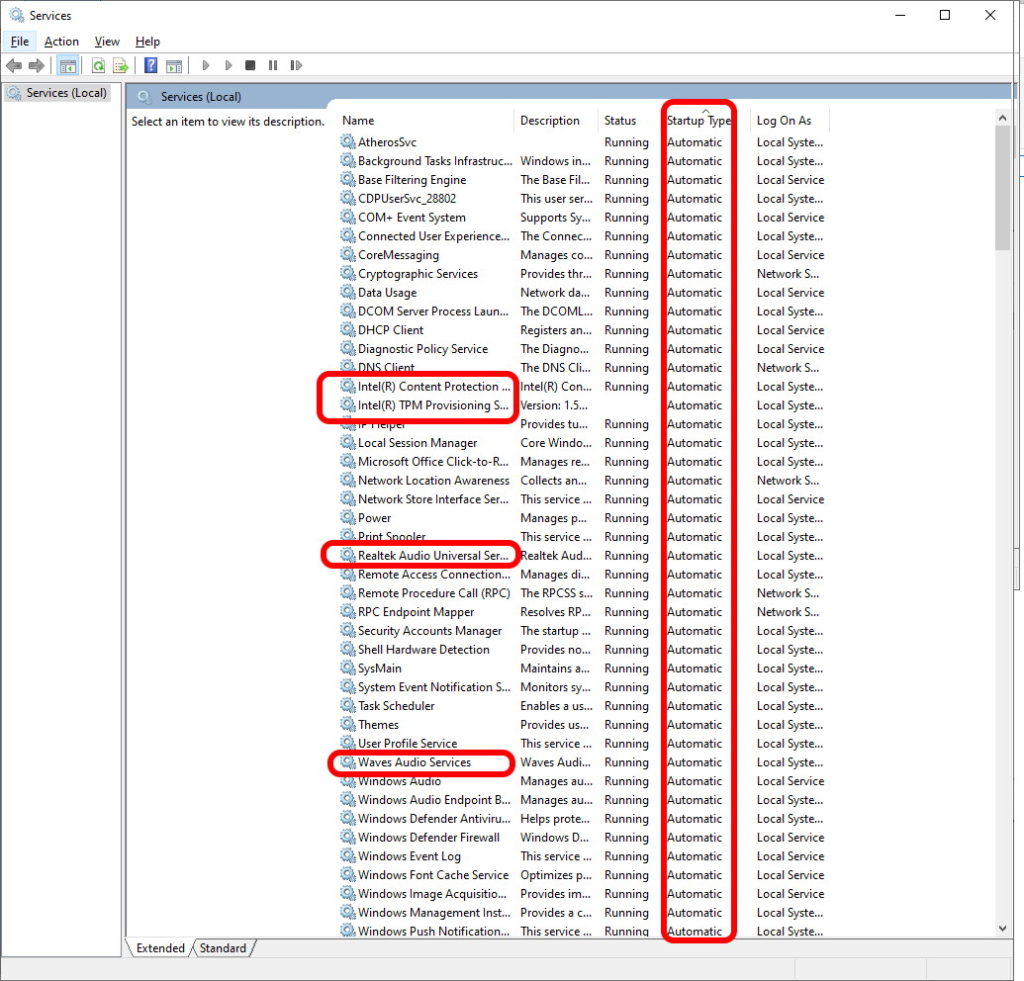Click the Forward navigation arrow

click(35, 65)
